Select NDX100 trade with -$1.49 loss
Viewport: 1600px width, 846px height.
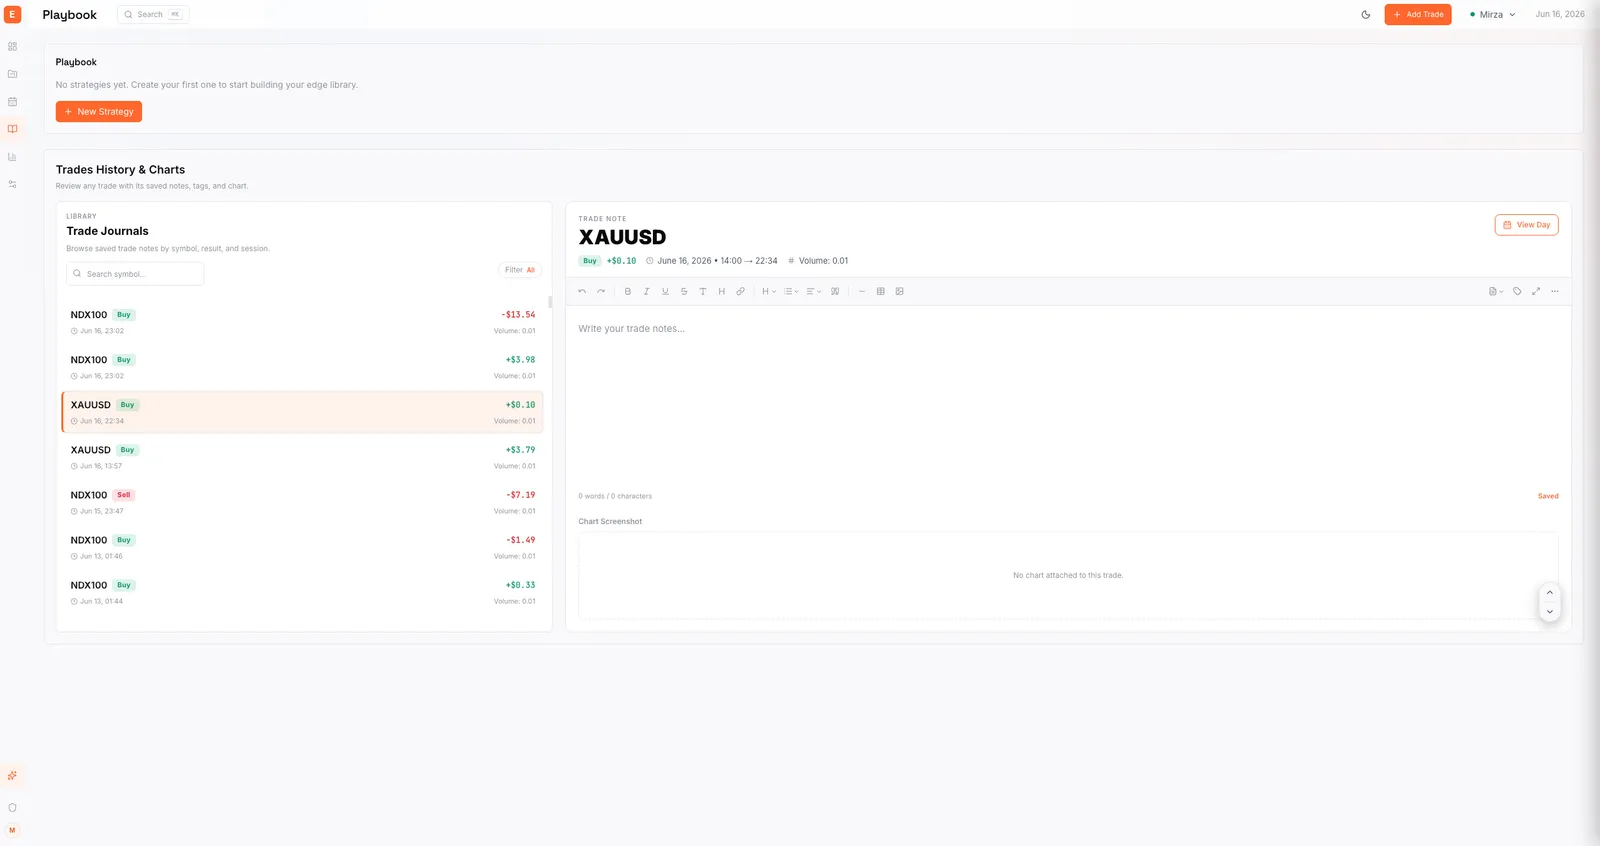coord(302,547)
